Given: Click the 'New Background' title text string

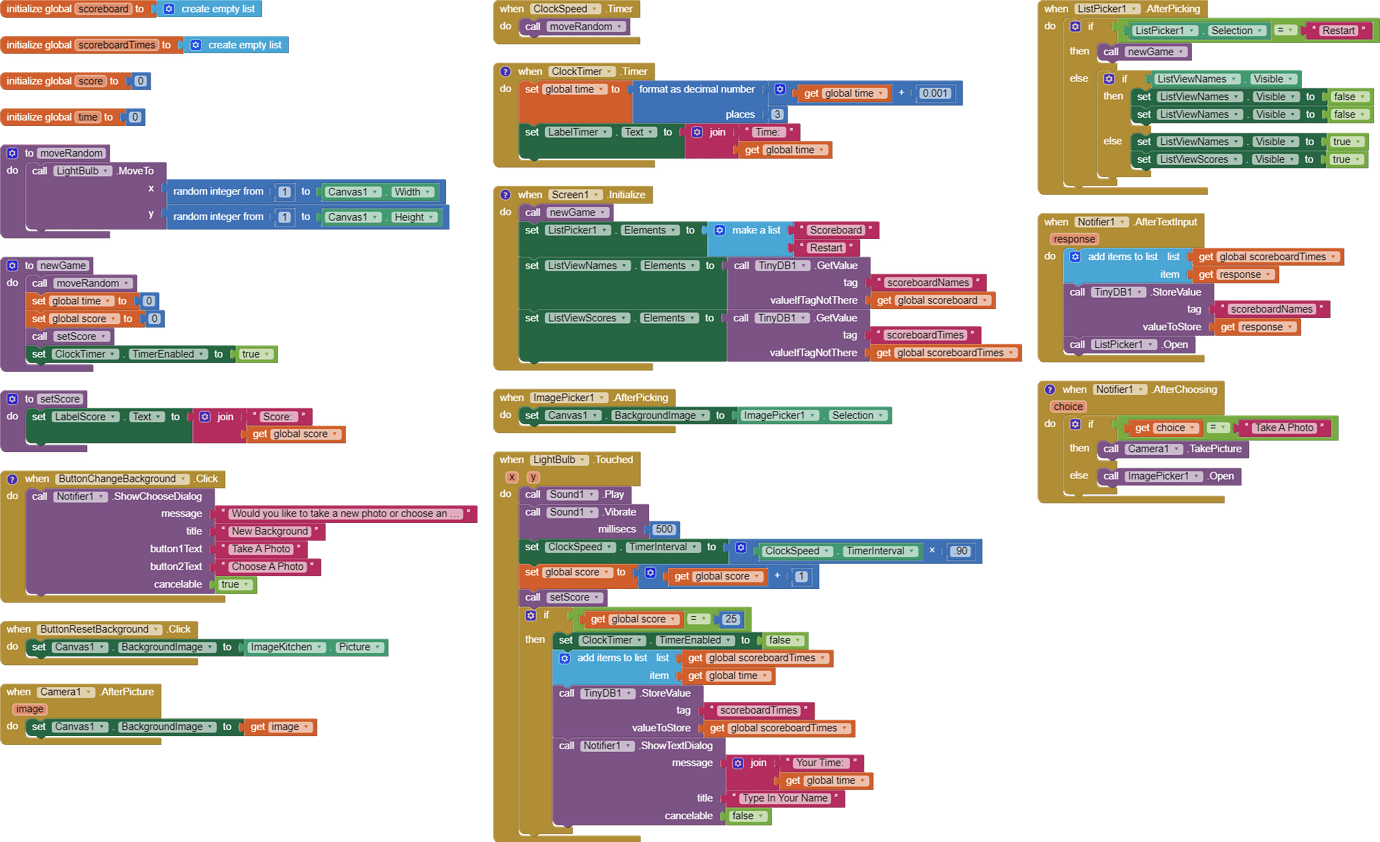Looking at the screenshot, I should point(270,531).
